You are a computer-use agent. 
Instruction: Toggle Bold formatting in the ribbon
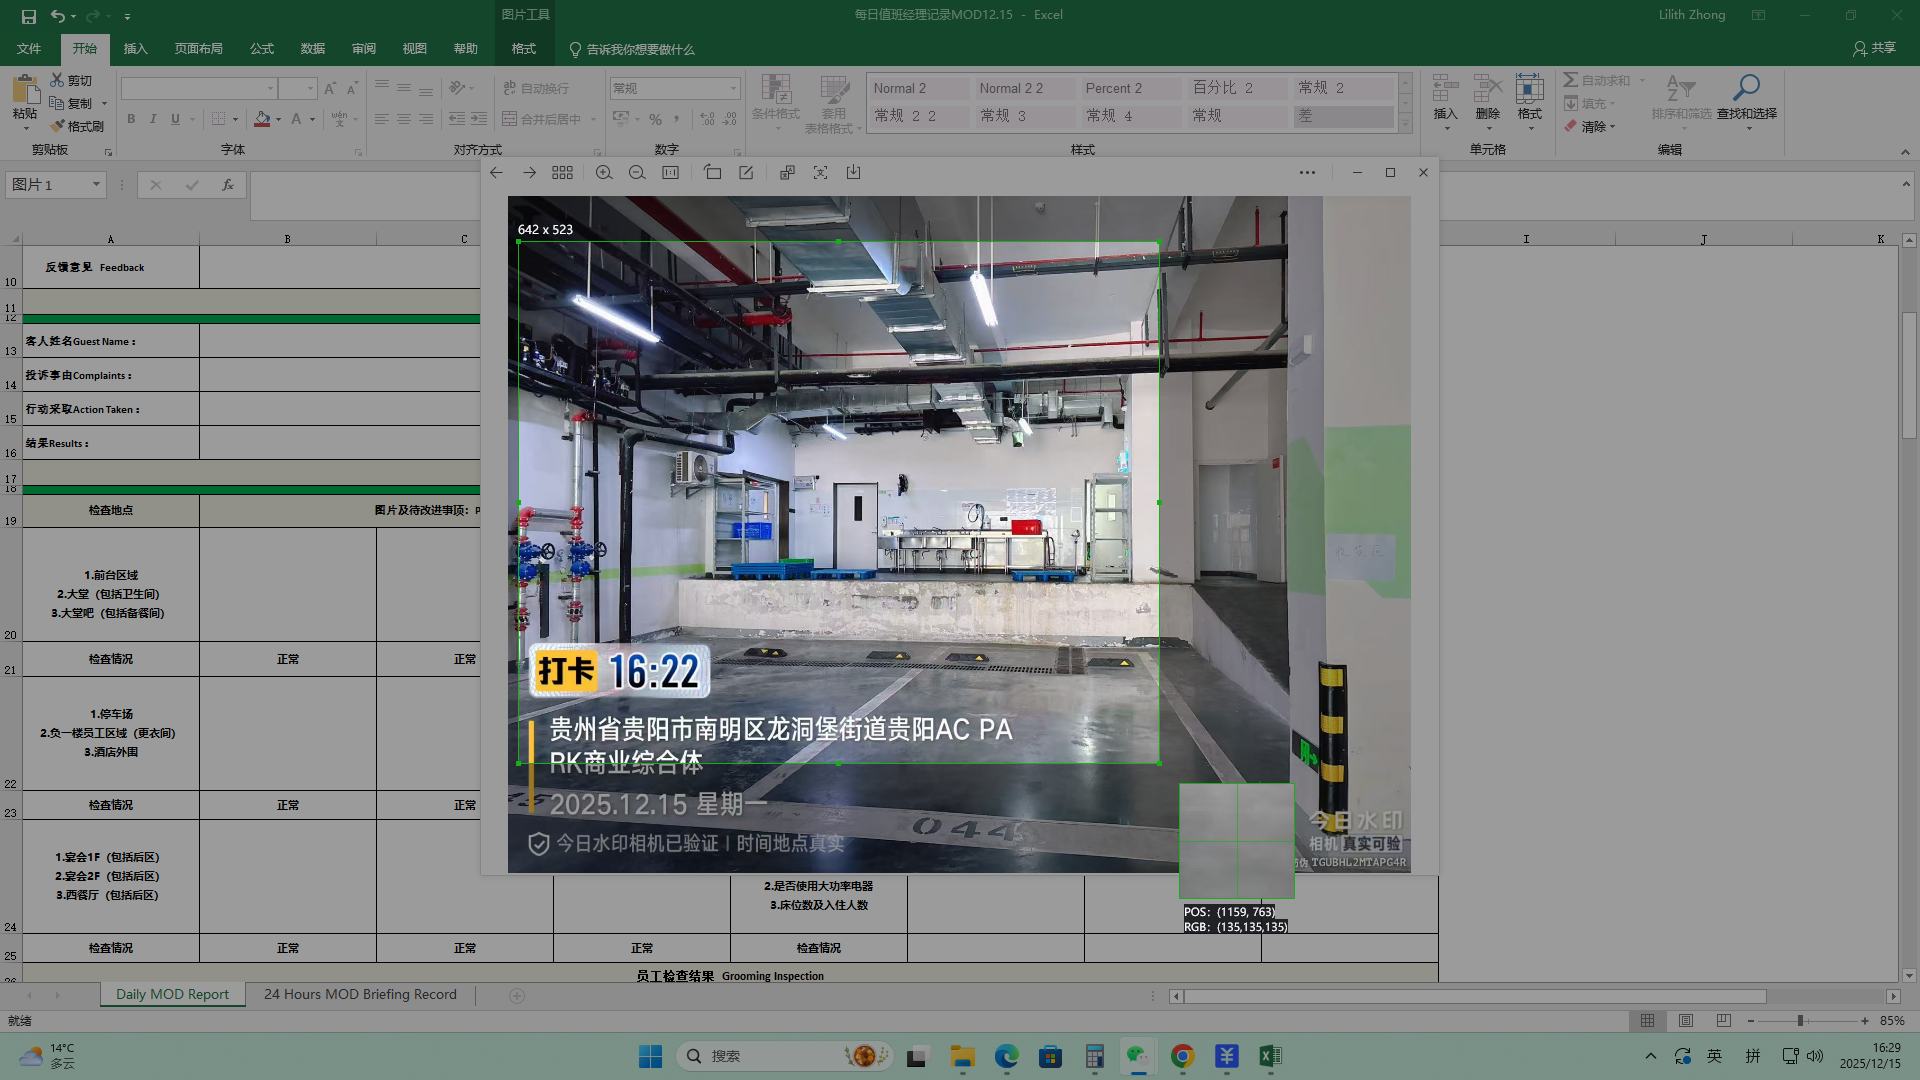pos(131,119)
